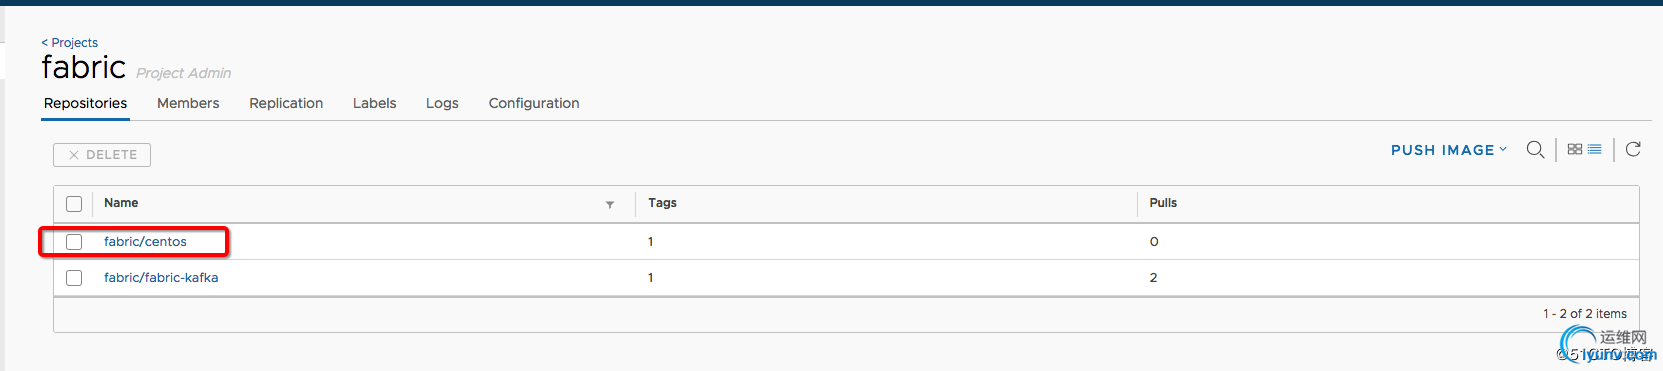The width and height of the screenshot is (1663, 371).
Task: Sort by the Pulls column header
Action: click(x=1163, y=203)
